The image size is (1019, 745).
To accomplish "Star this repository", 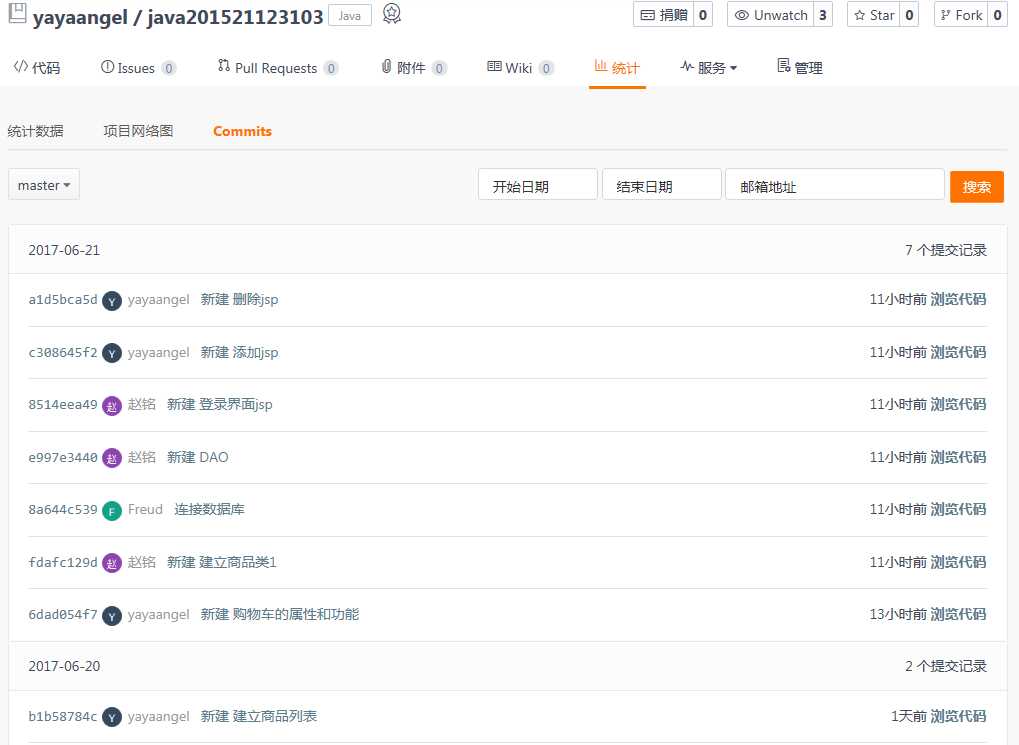I will (874, 15).
